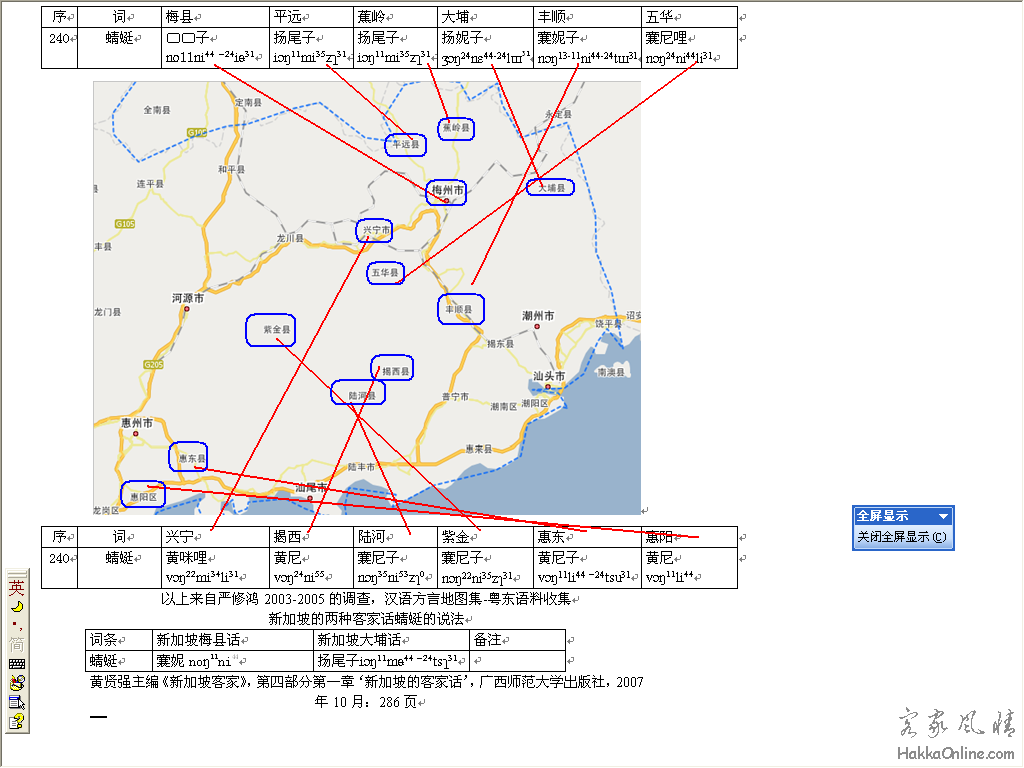This screenshot has height=768, width=1024.
Task: Toggle Chinese punctuation mode in IME bar
Action: coord(17,625)
